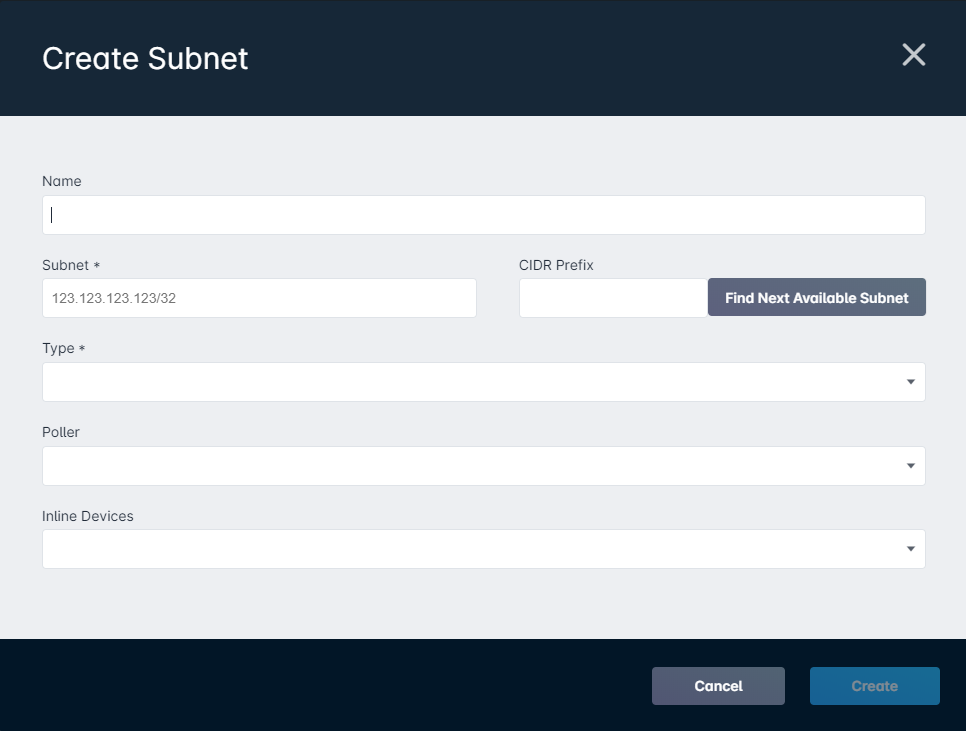966x731 pixels.
Task: Click the Poller field label
Action: [x=61, y=432]
